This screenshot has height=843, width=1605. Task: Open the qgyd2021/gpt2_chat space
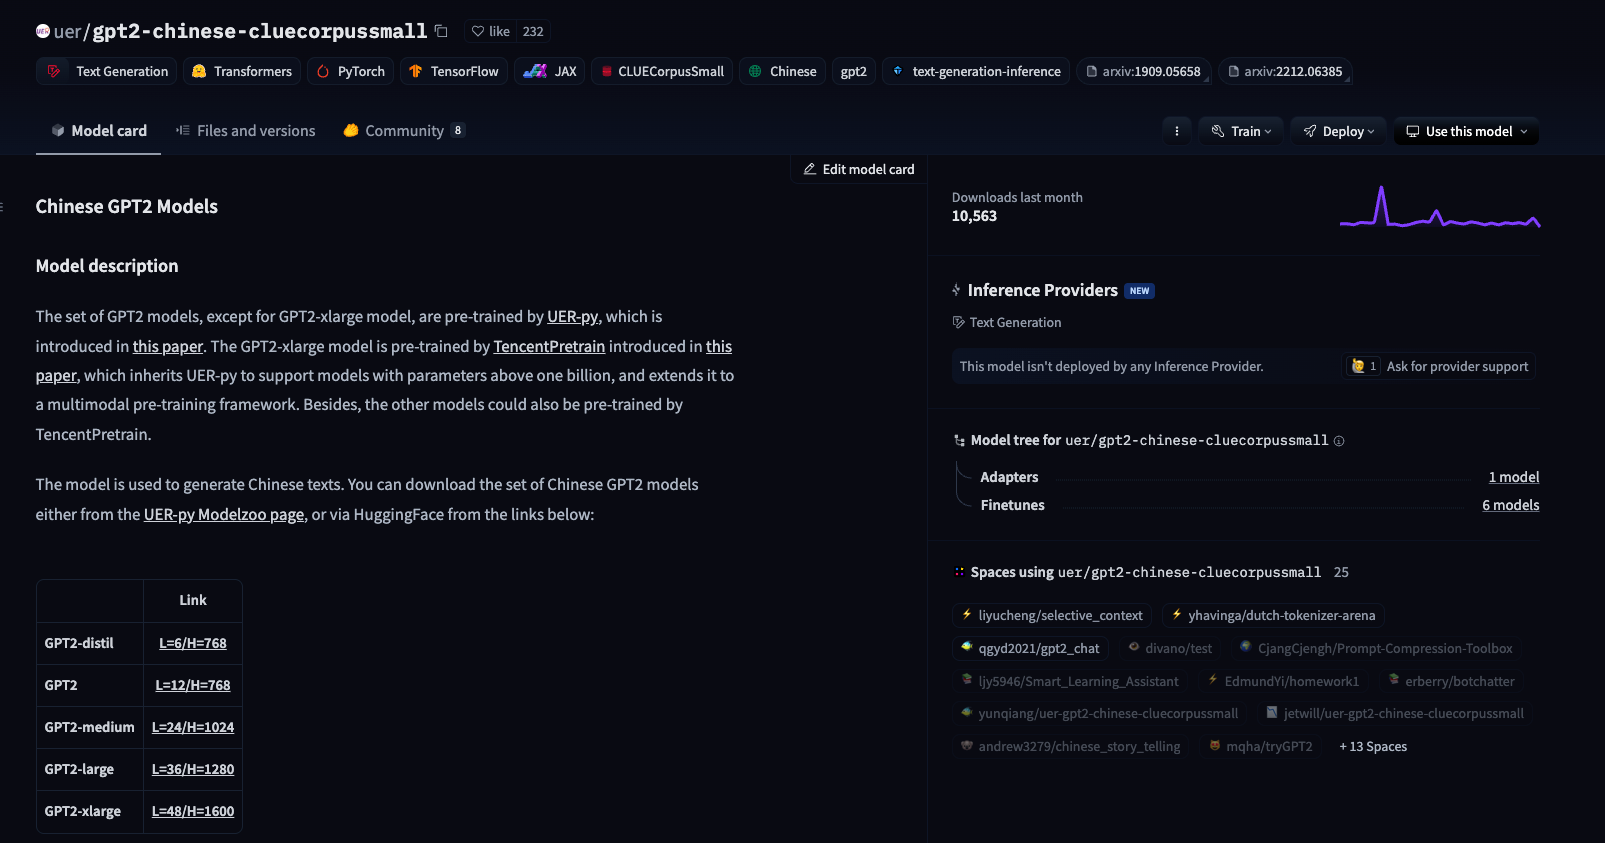1030,648
